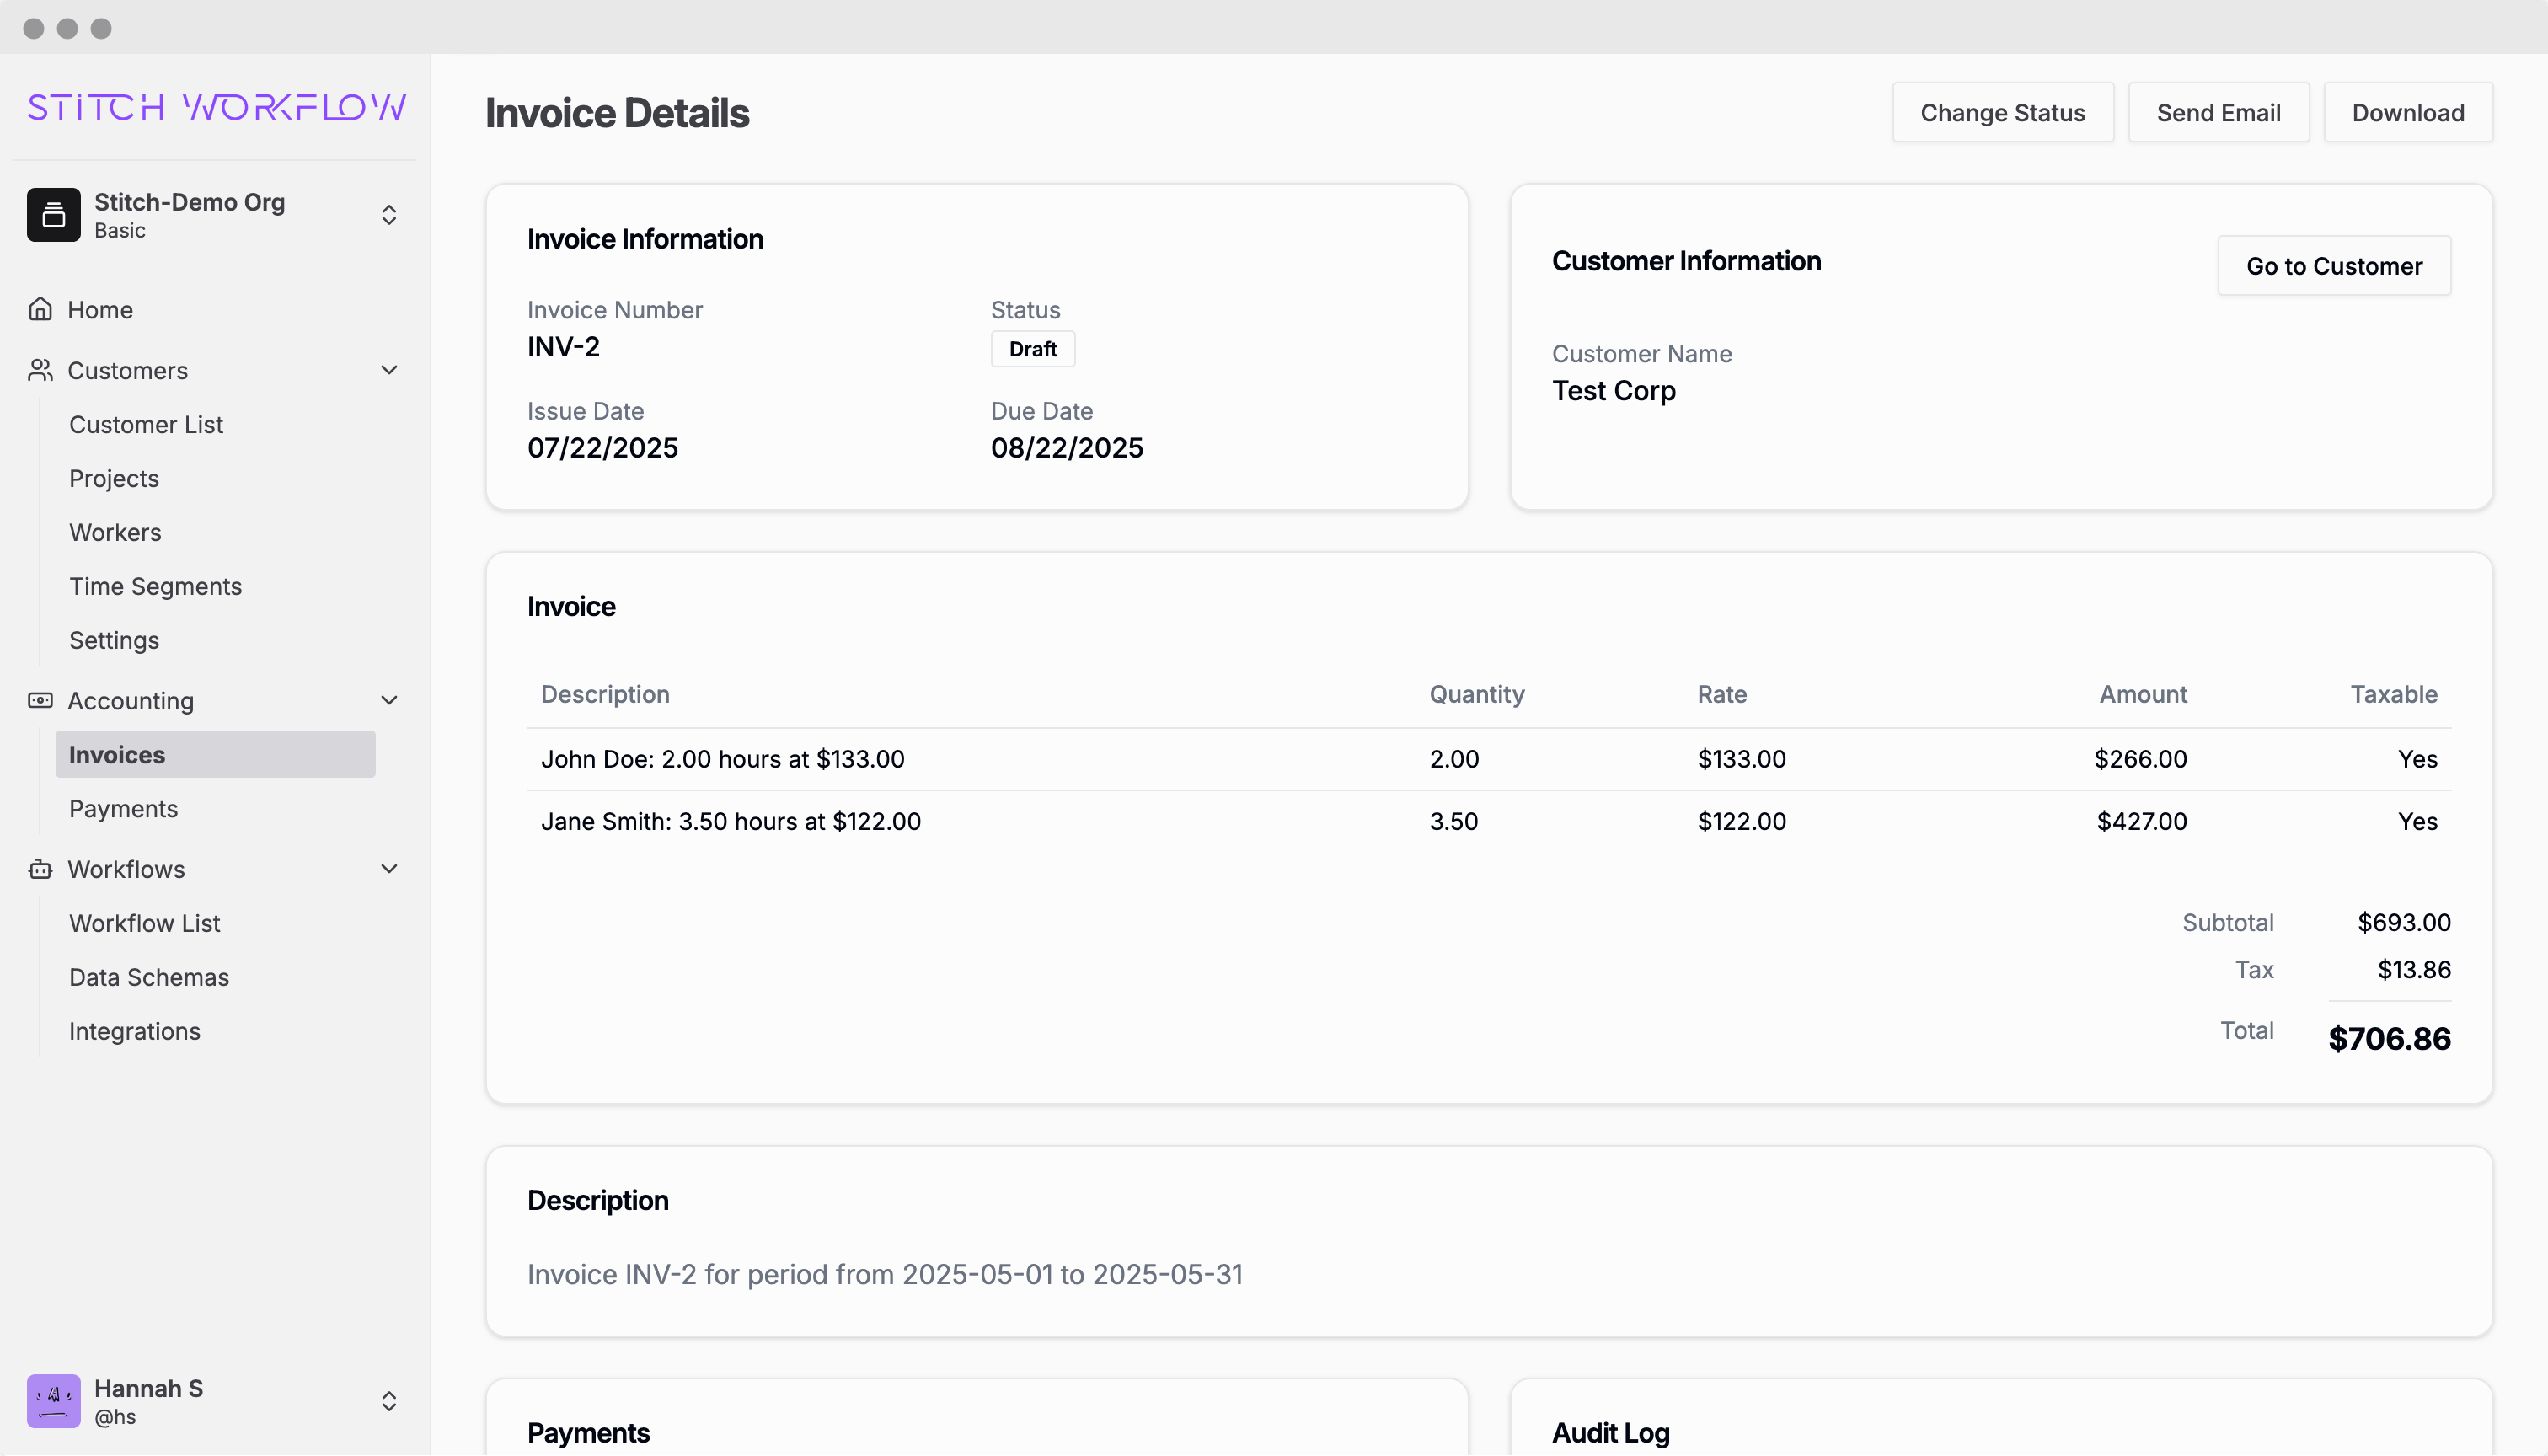This screenshot has width=2548, height=1456.
Task: Click the Customers people icon
Action: (40, 370)
